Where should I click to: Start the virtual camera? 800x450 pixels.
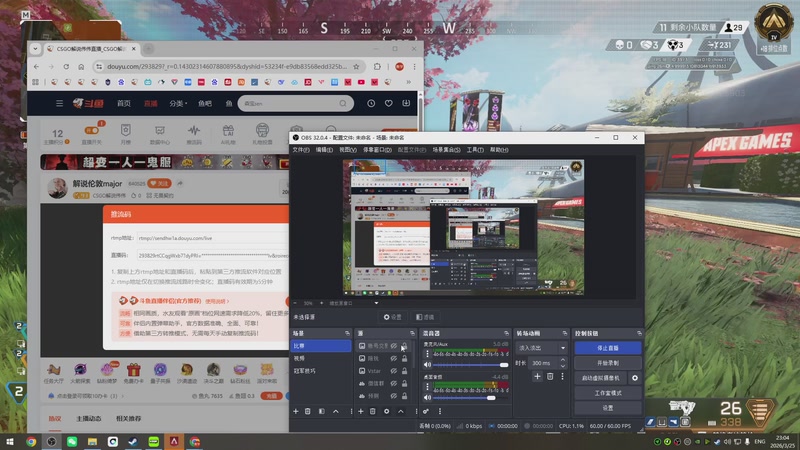(x=601, y=378)
